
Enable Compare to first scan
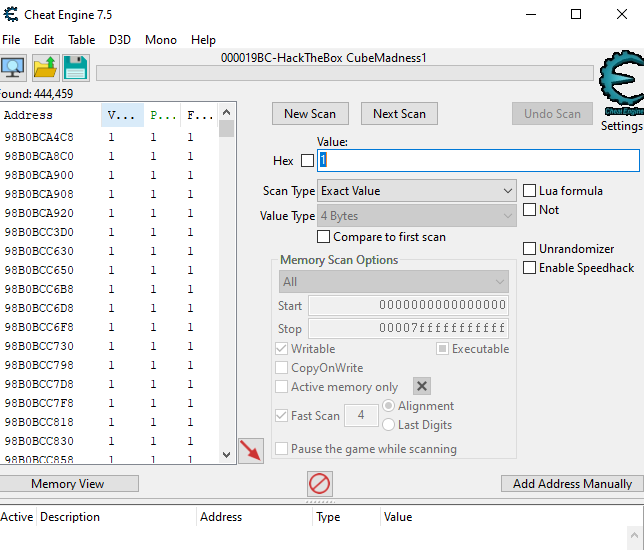click(323, 237)
